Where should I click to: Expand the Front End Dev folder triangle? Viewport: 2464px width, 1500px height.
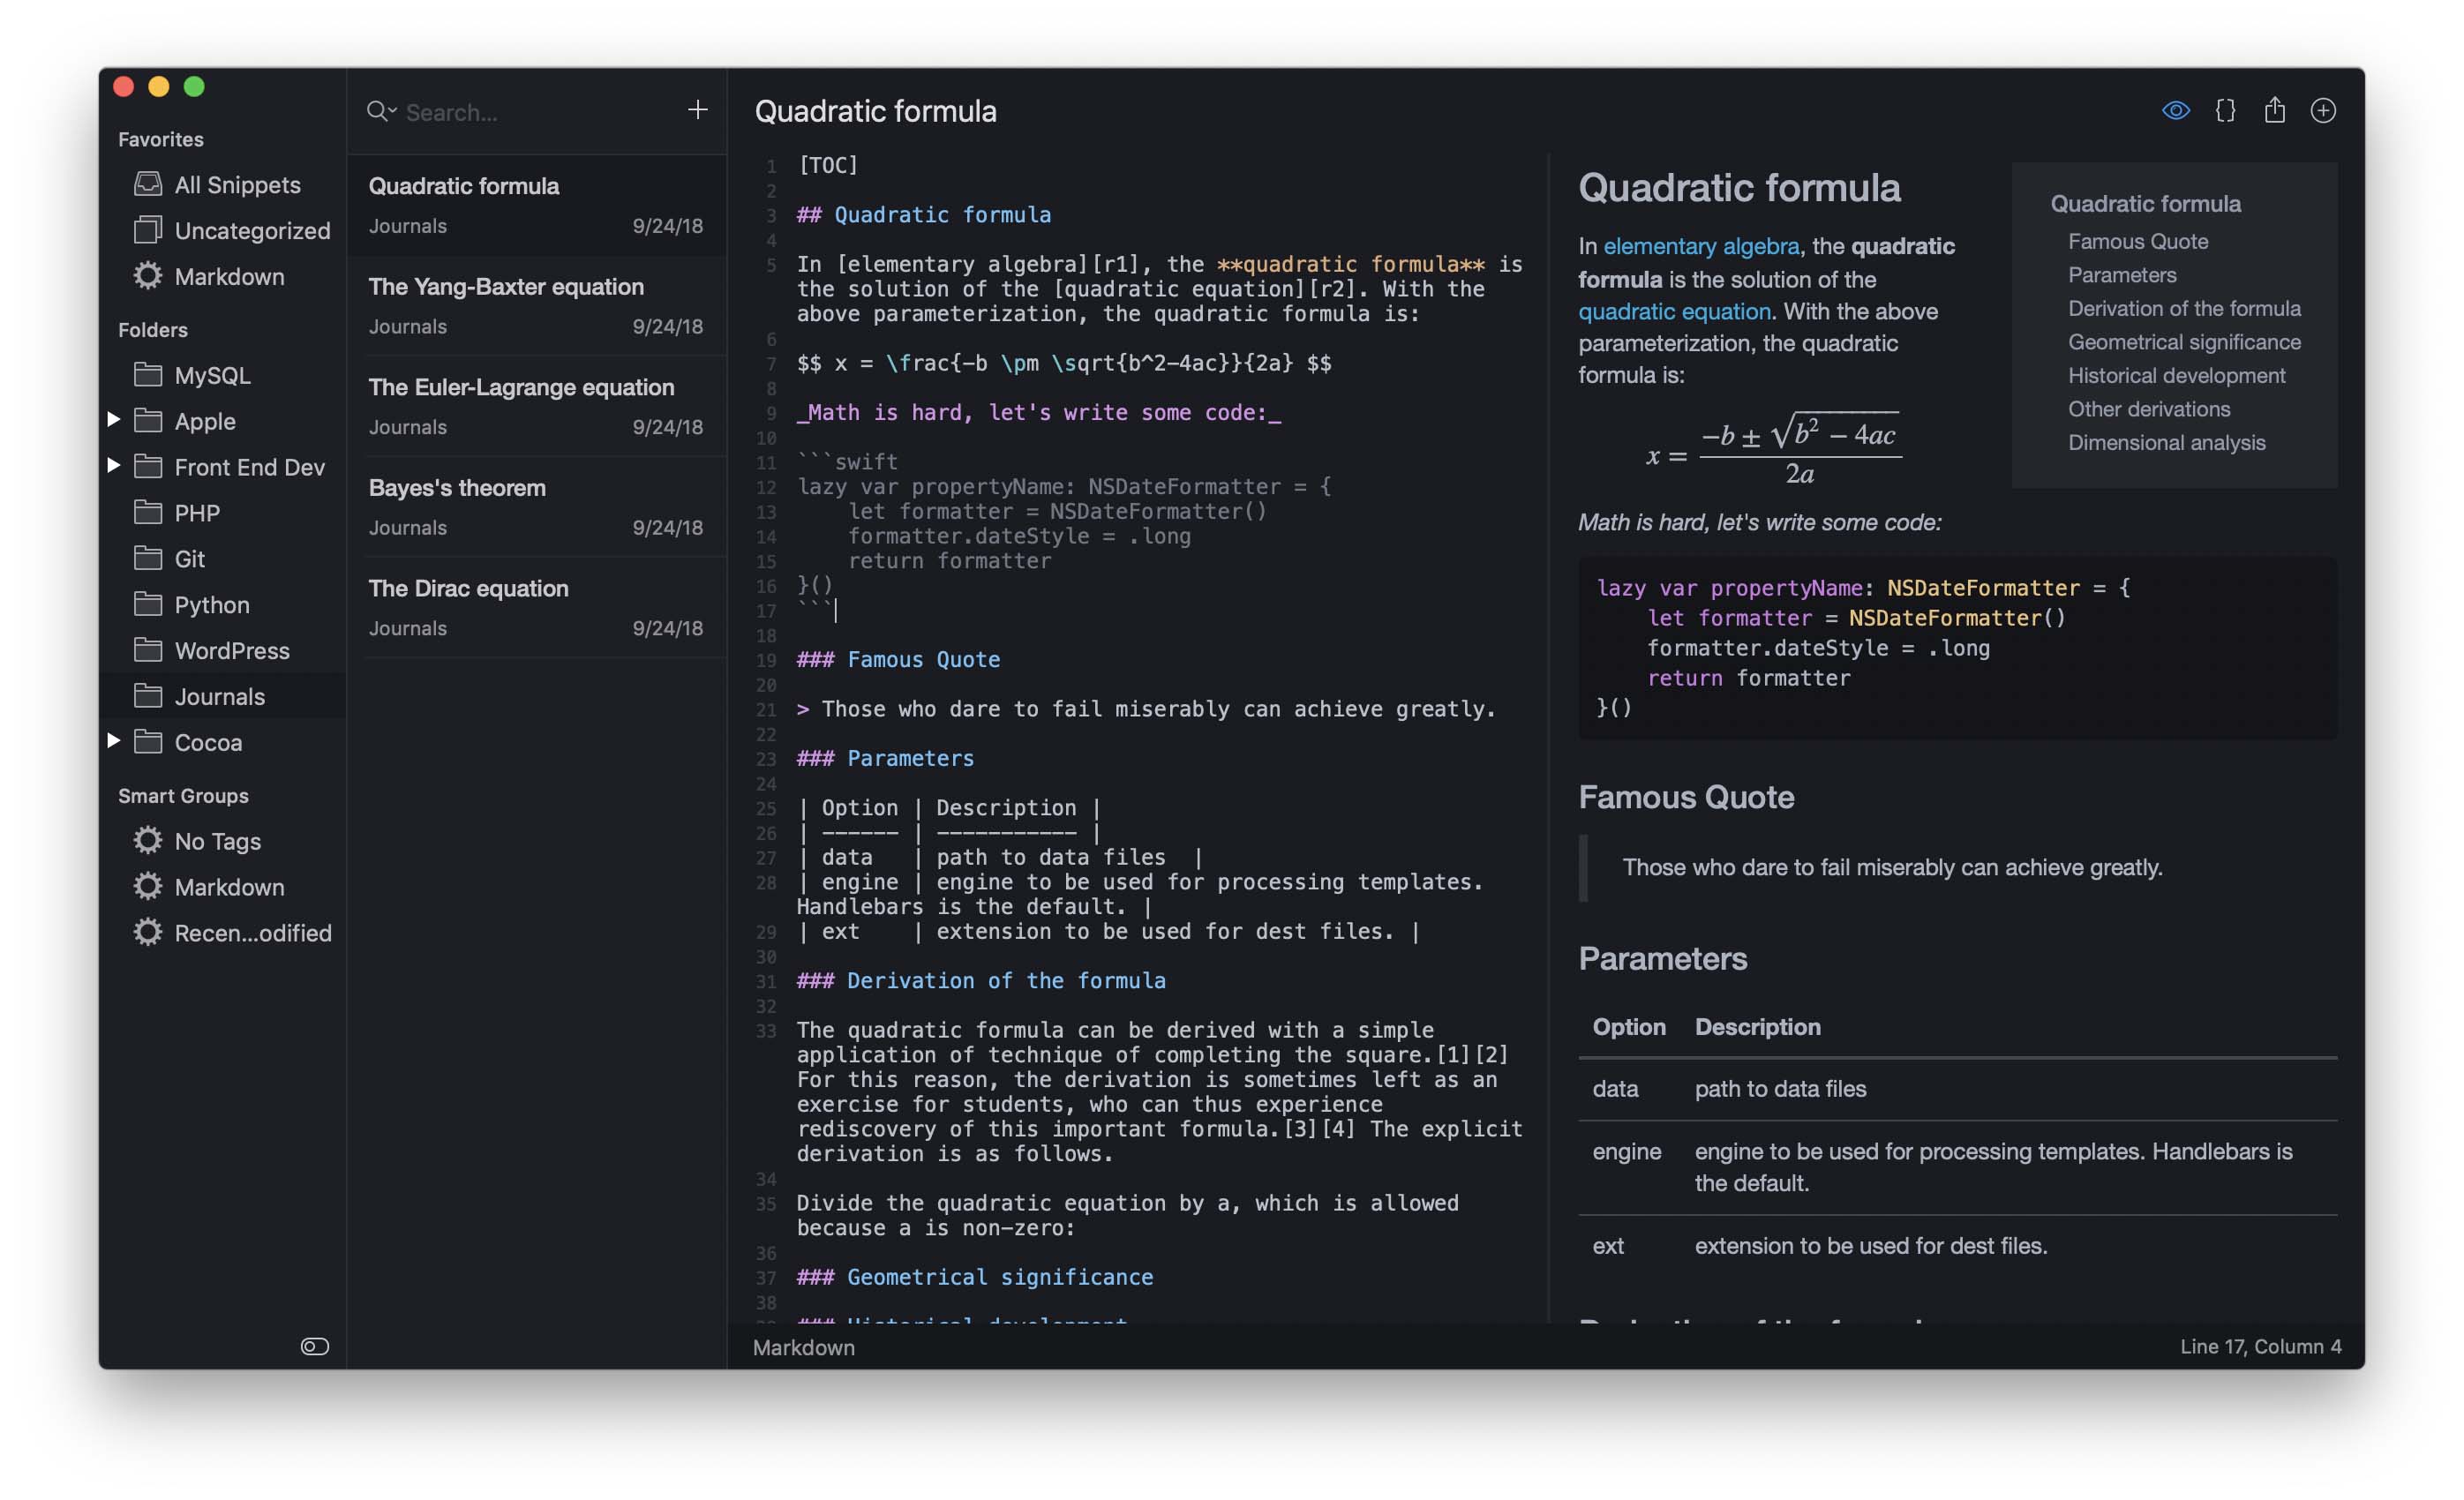point(114,466)
